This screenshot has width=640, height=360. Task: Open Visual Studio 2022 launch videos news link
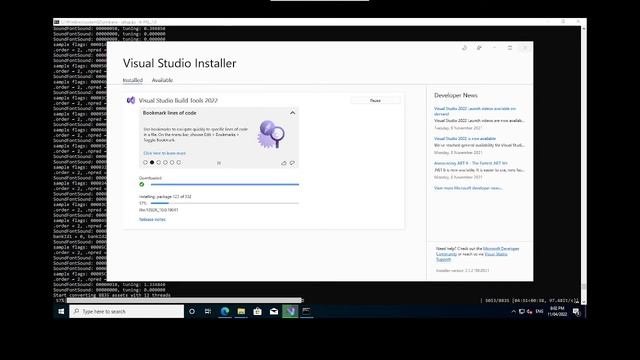(475, 111)
